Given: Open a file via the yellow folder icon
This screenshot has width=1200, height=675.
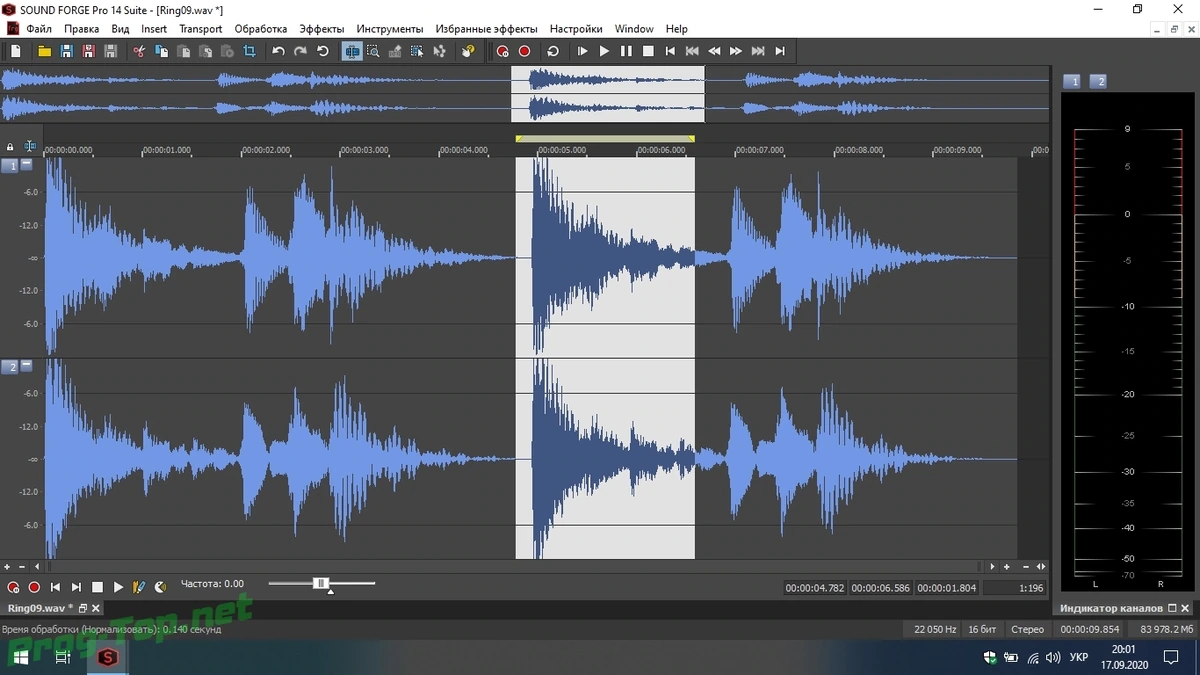Looking at the screenshot, I should tap(44, 51).
